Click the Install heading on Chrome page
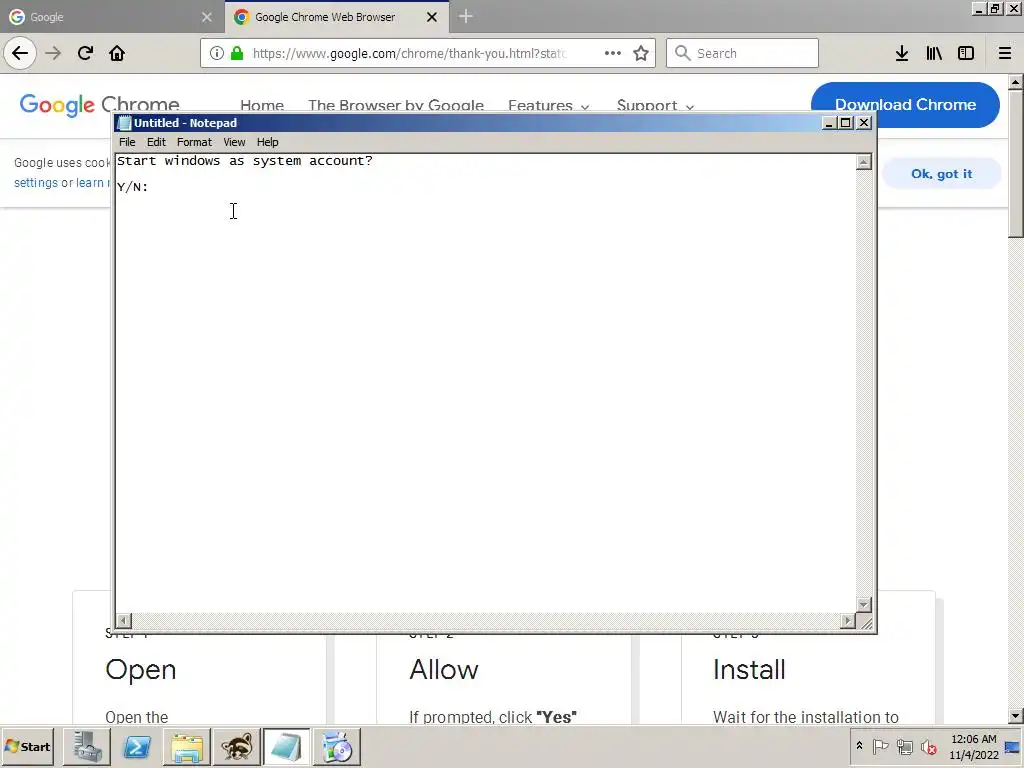This screenshot has height=768, width=1024. point(748,669)
